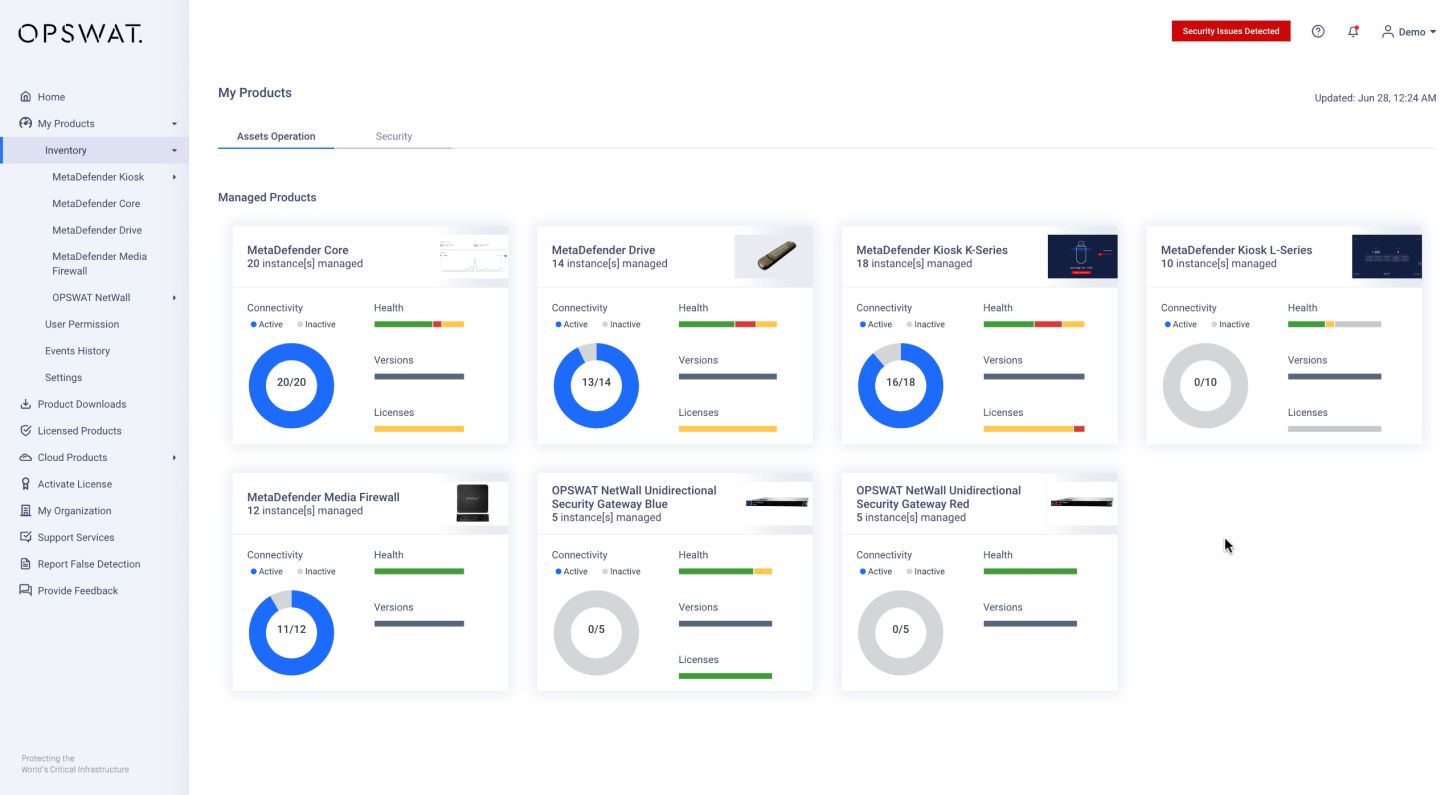Image resolution: width=1453 pixels, height=795 pixels.
Task: Click the Product Downloads download icon
Action: [x=26, y=404]
